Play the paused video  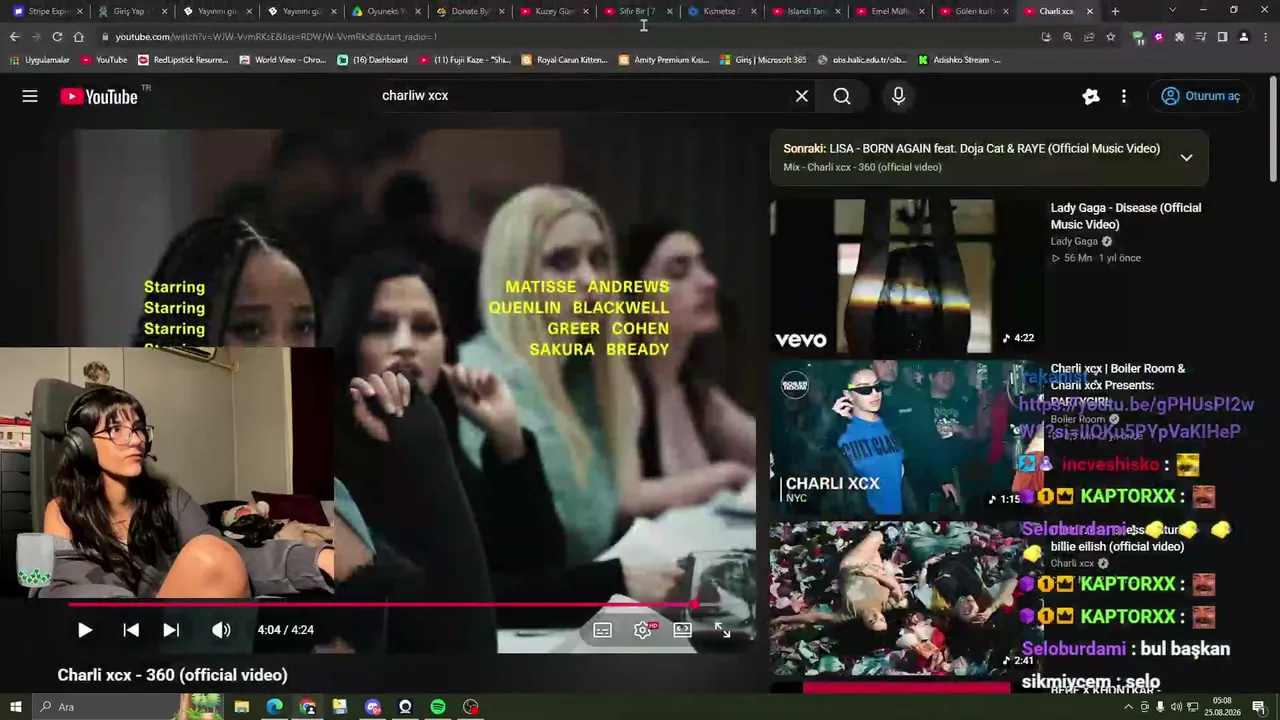click(x=85, y=630)
